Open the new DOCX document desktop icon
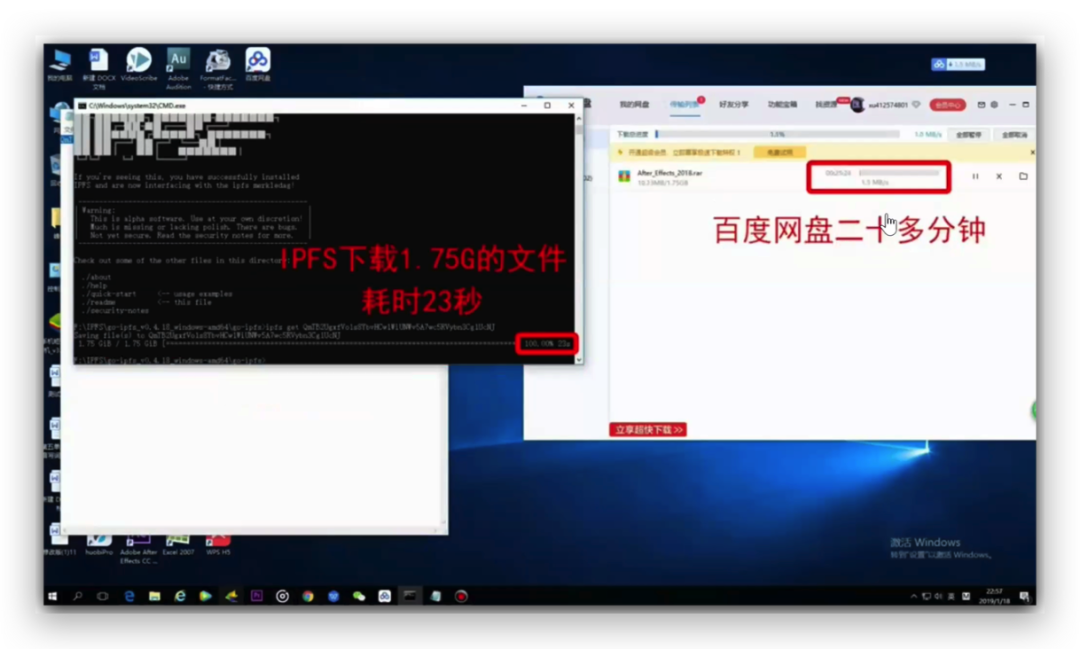1080x649 pixels. point(99,68)
